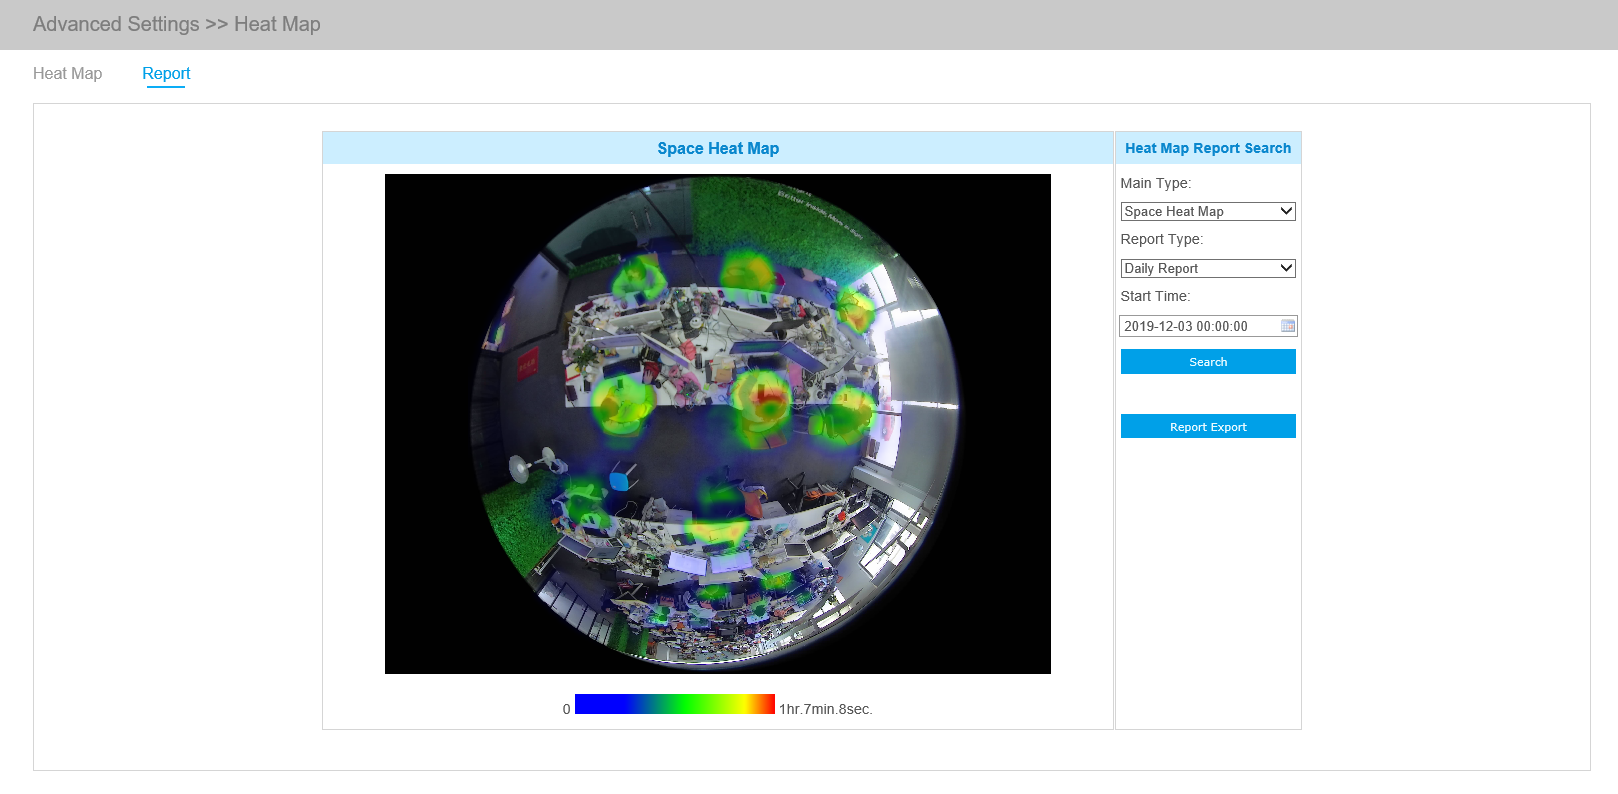Open the Main Type dropdown

(1208, 211)
